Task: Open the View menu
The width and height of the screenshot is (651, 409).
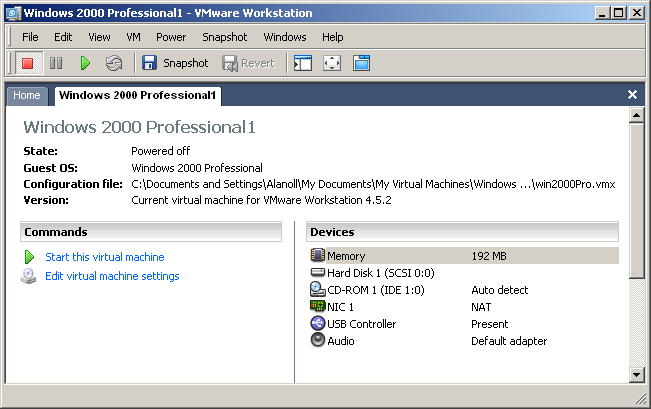Action: pyautogui.click(x=99, y=37)
